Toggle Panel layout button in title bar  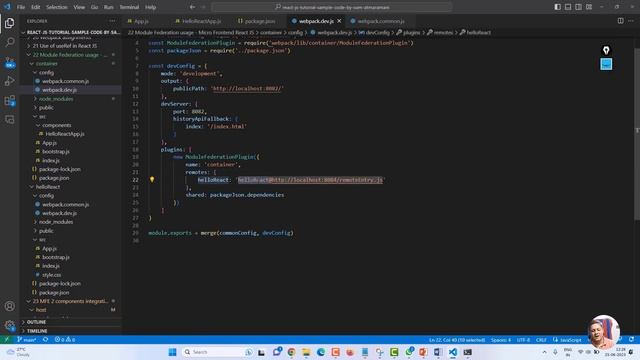point(568,7)
